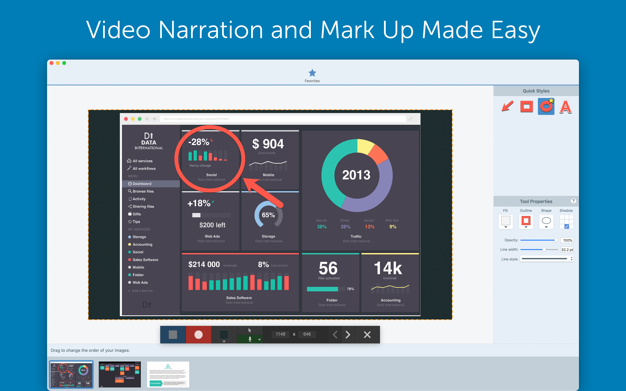Start recording with the red record button
The image size is (626, 391).
[198, 335]
